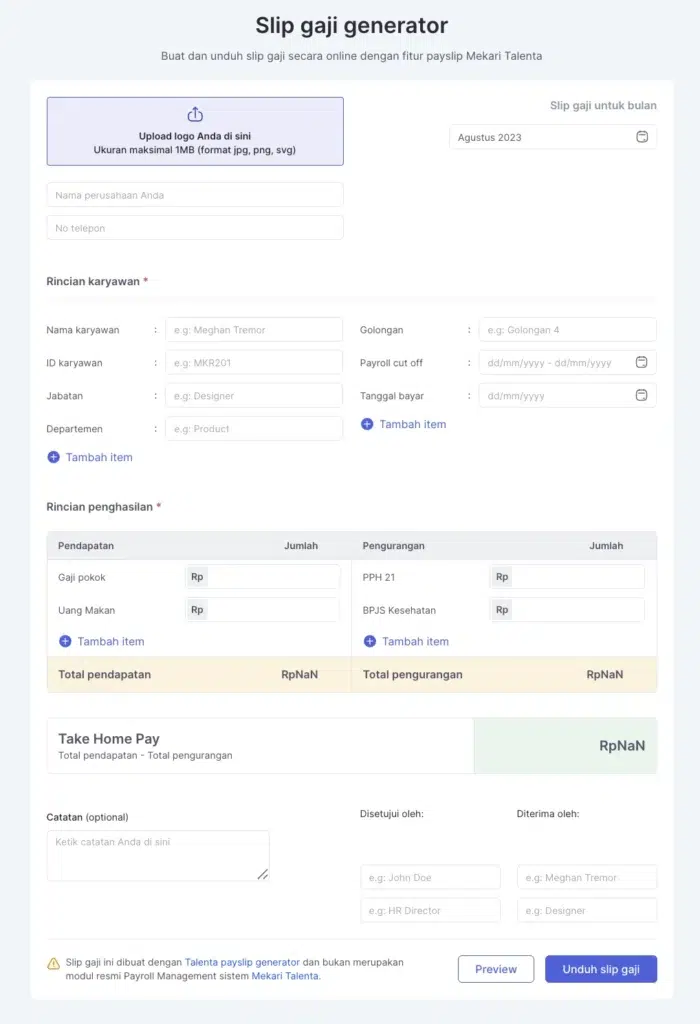Click the Disetujui oleh John Doe field
700x1024 pixels.
coord(430,877)
